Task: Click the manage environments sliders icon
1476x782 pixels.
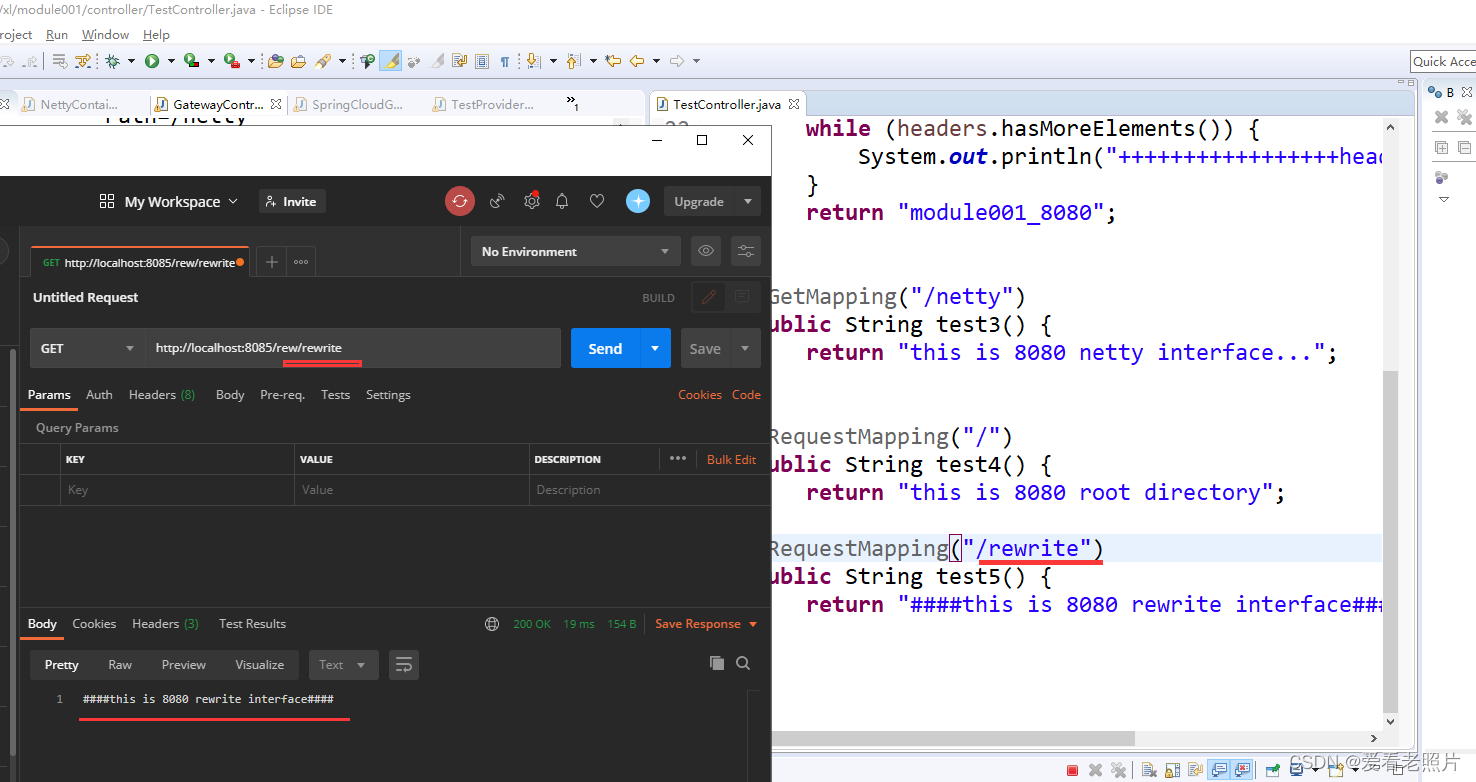Action: (746, 251)
